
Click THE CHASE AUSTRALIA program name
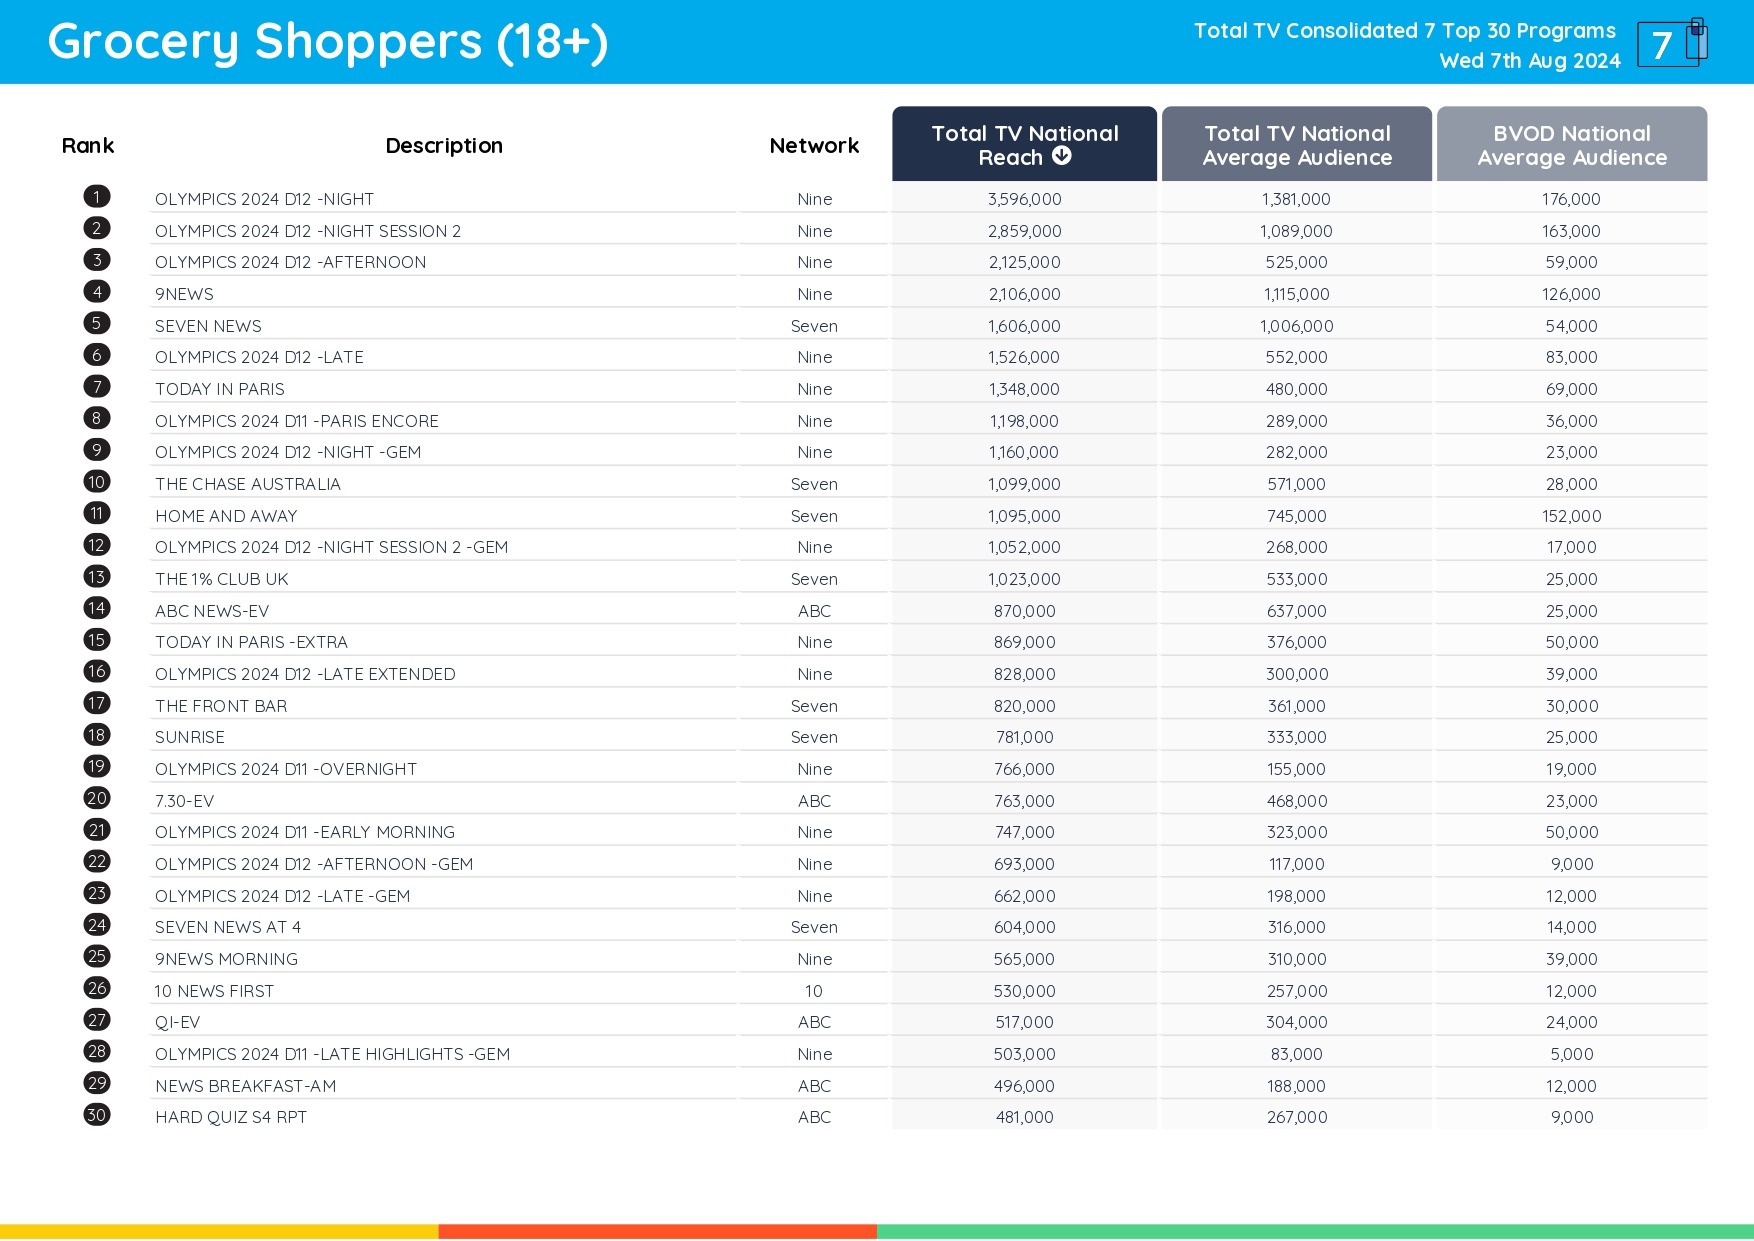click(x=248, y=484)
